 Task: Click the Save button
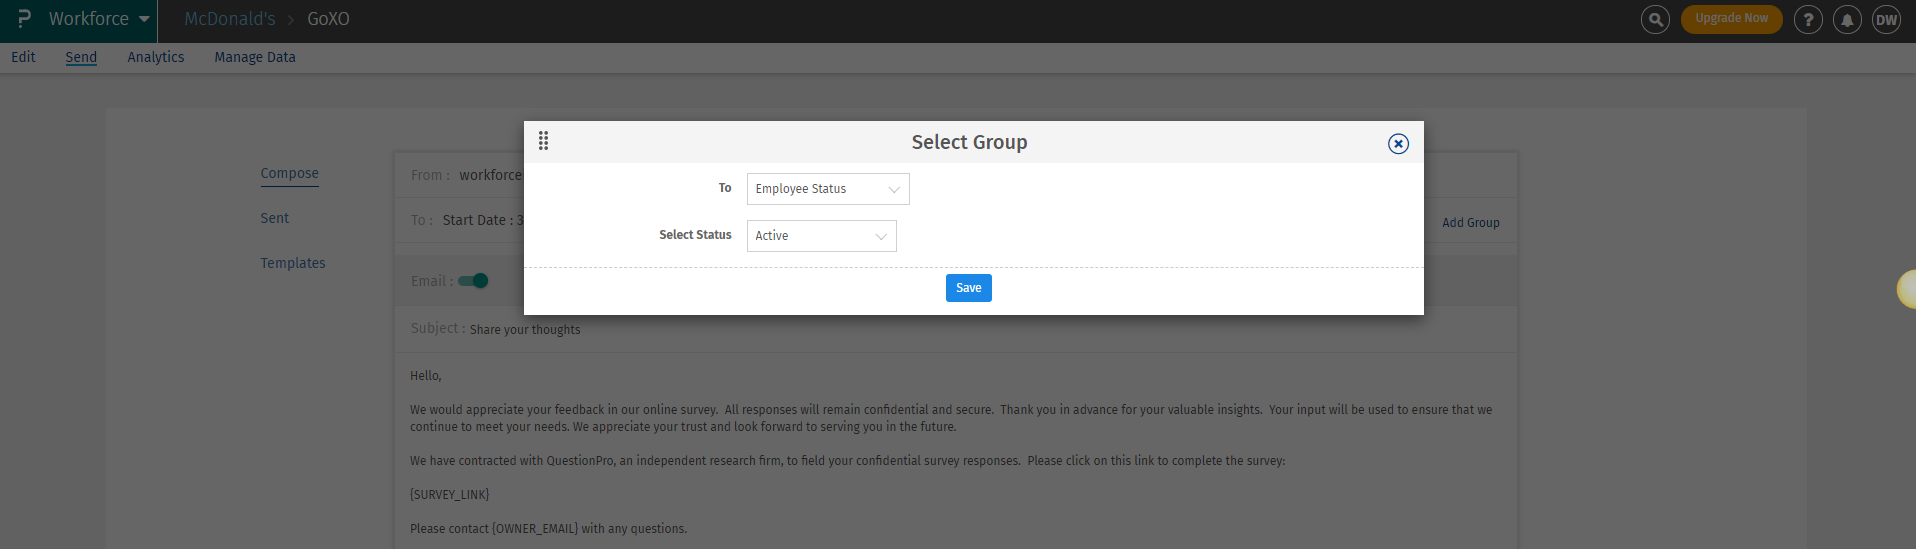coord(969,288)
